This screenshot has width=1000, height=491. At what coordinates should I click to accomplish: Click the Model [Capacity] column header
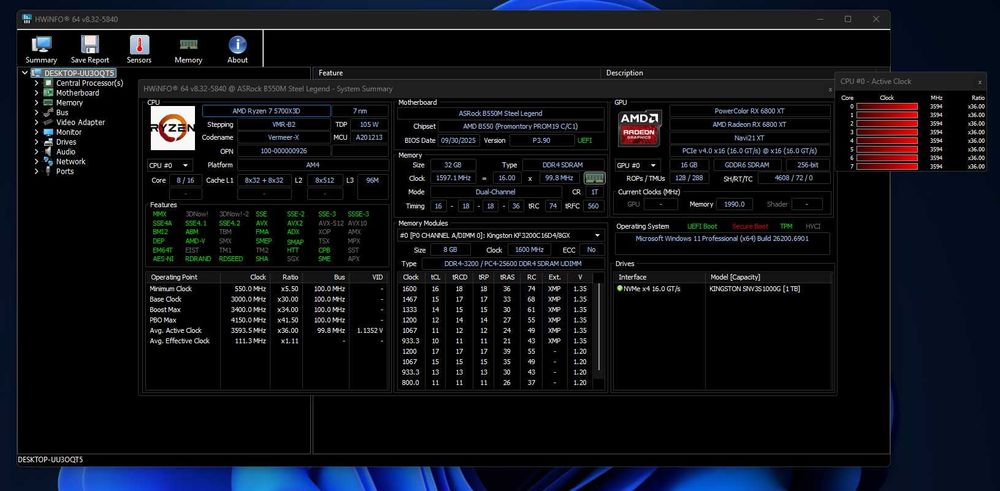click(x=769, y=277)
